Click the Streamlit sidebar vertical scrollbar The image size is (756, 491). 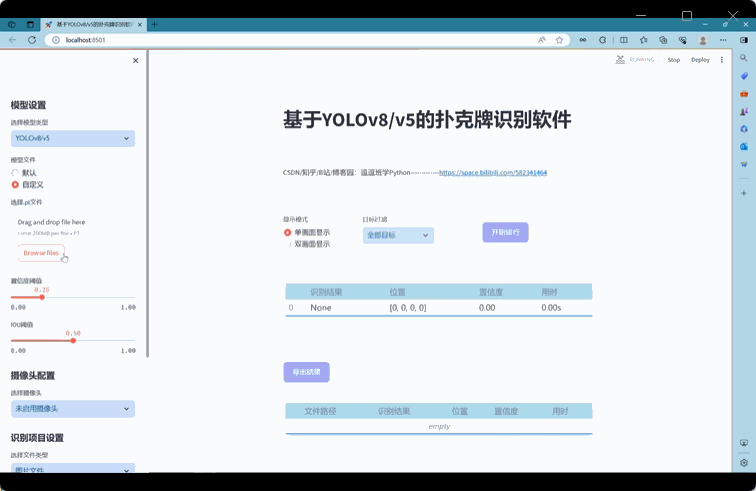pos(148,204)
